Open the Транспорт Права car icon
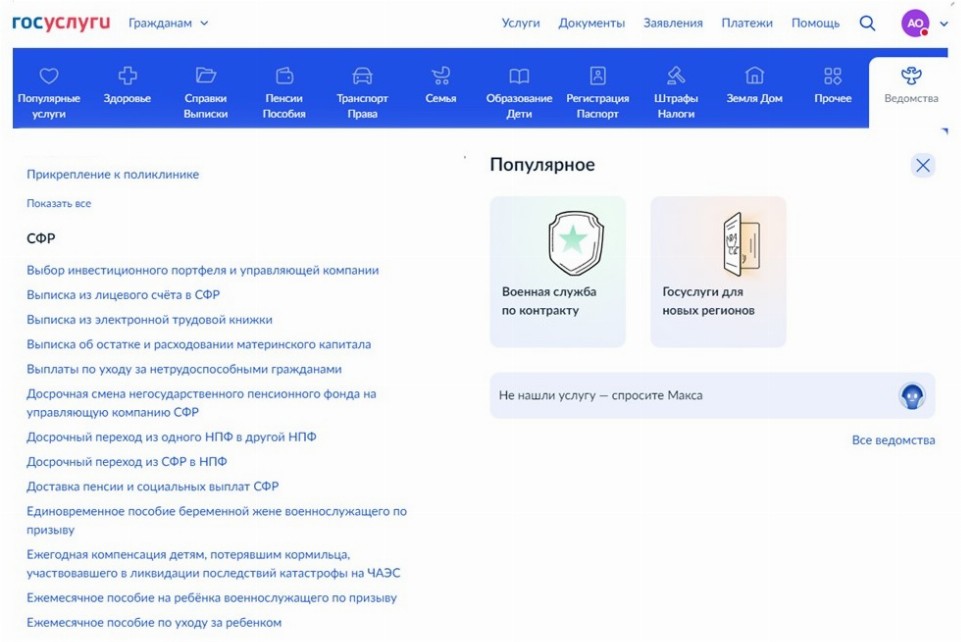Viewport: 961px width, 642px height. [x=362, y=76]
